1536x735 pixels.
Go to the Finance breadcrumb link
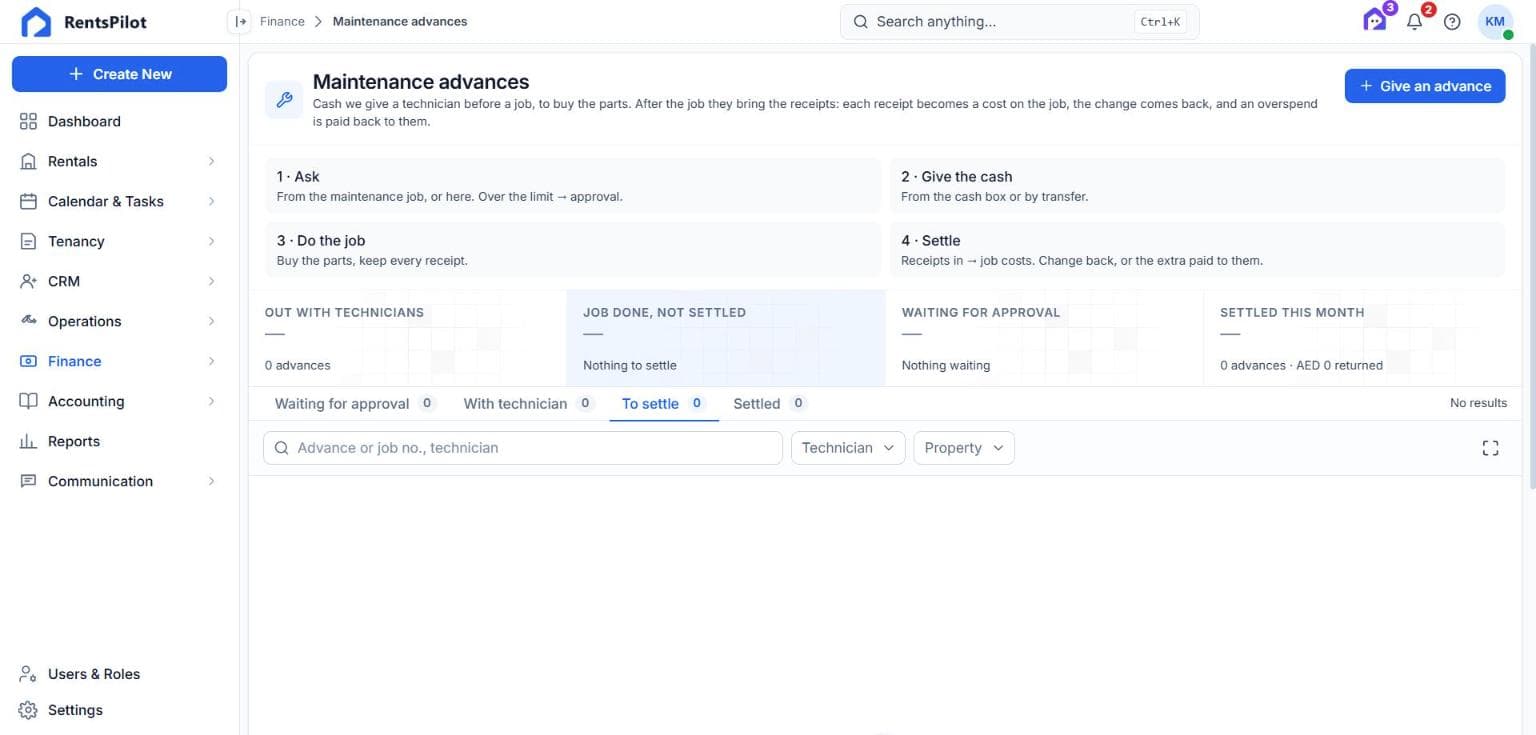(x=282, y=21)
